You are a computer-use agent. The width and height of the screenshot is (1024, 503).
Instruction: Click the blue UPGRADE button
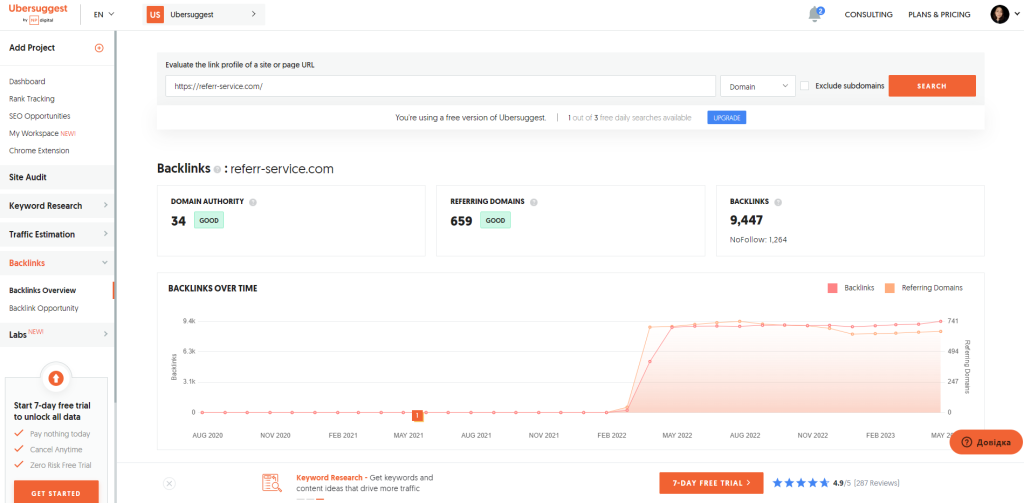(x=726, y=118)
